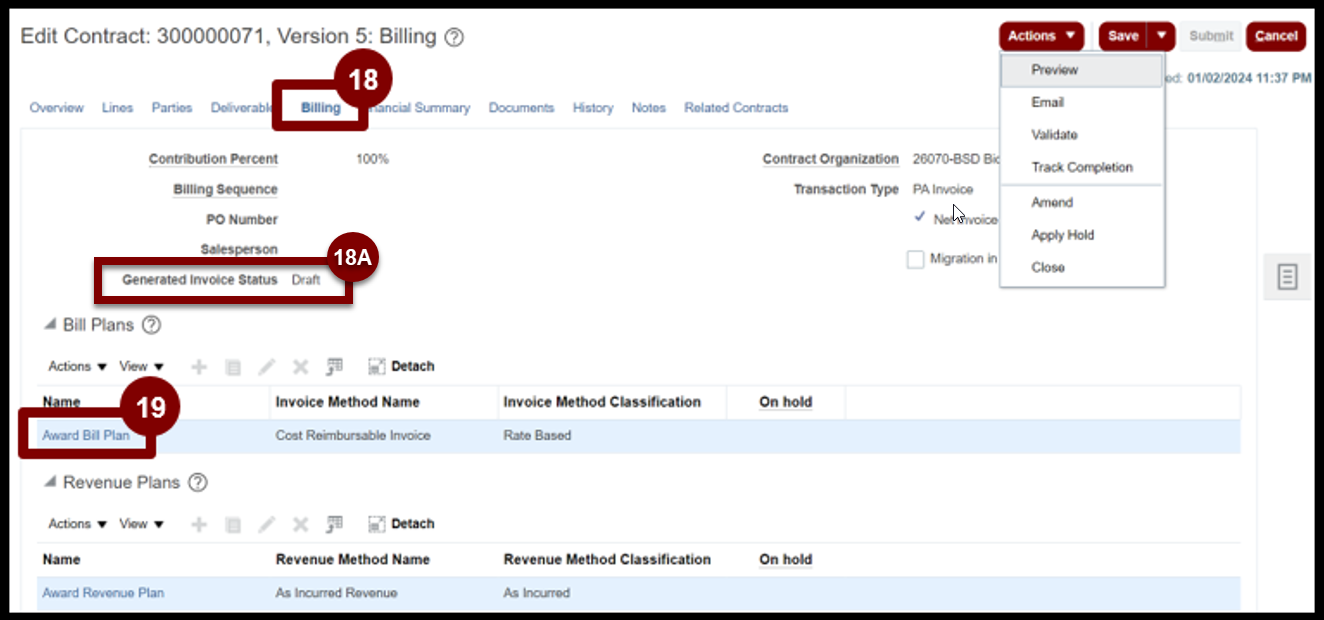Open the Save dropdown arrow
Viewport: 1324px width, 620px height.
[x=1161, y=36]
